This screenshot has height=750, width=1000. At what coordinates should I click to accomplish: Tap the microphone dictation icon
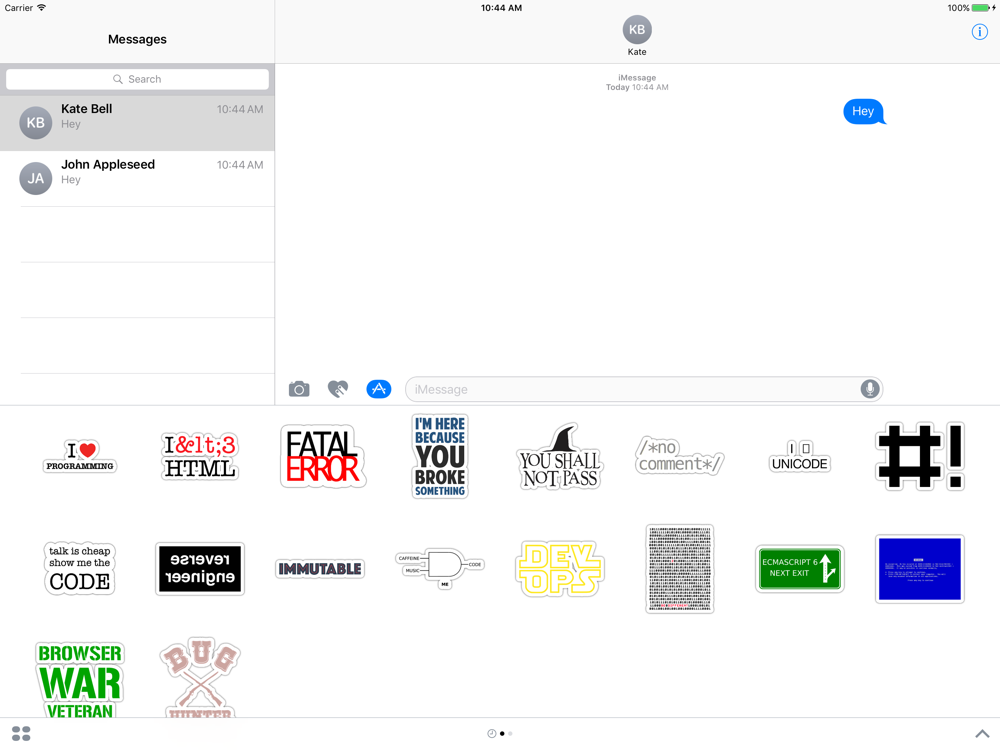(869, 389)
